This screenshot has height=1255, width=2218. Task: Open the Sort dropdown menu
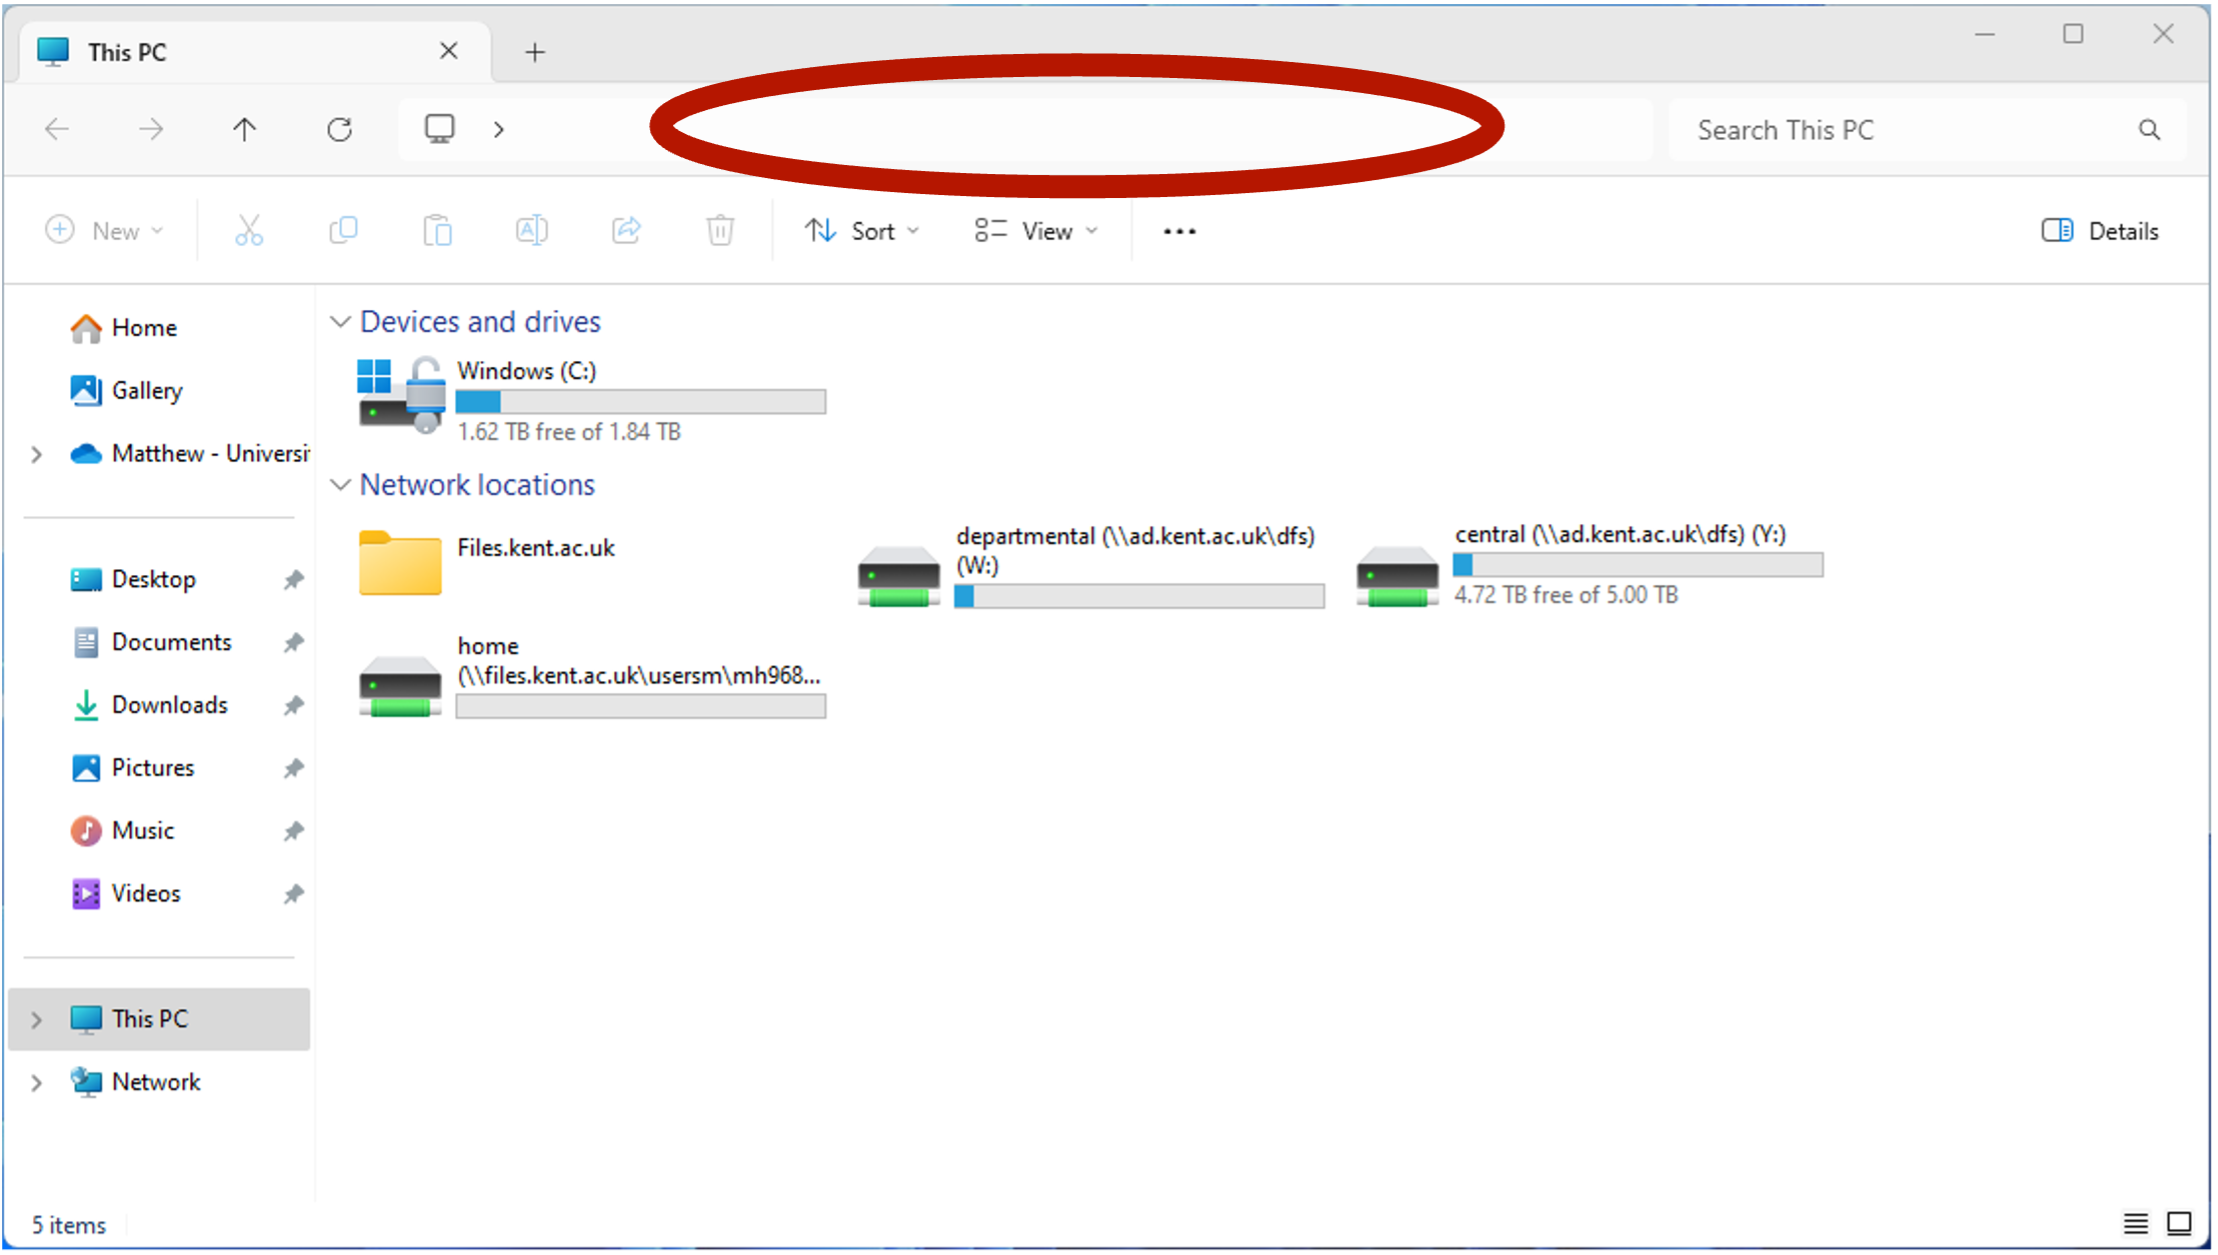(862, 231)
